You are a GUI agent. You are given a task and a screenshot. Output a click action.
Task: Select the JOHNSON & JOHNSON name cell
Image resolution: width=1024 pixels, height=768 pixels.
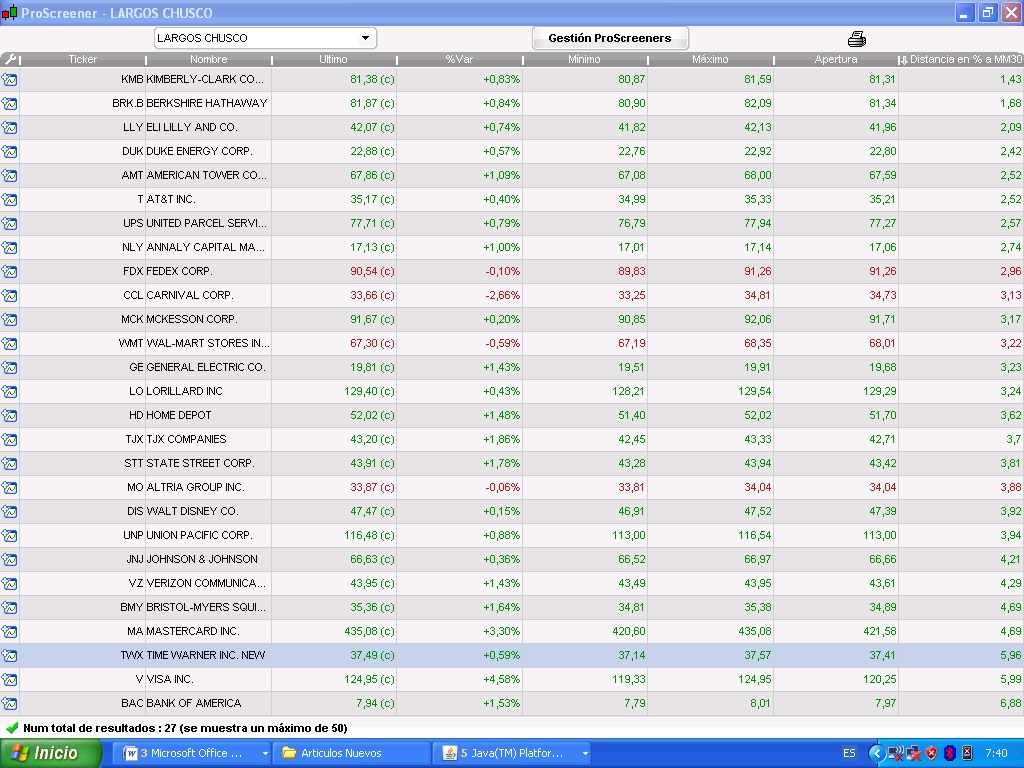tap(208, 560)
